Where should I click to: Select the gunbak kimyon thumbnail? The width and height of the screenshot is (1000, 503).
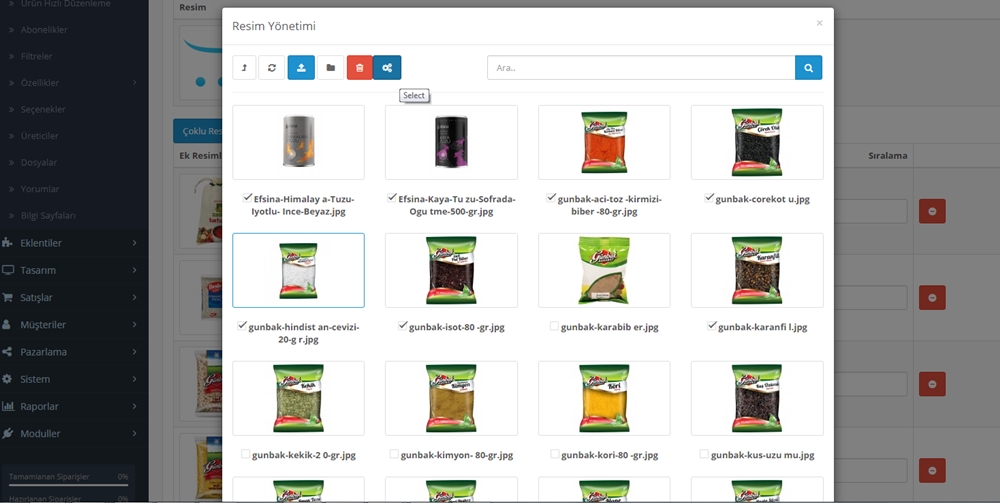(452, 398)
